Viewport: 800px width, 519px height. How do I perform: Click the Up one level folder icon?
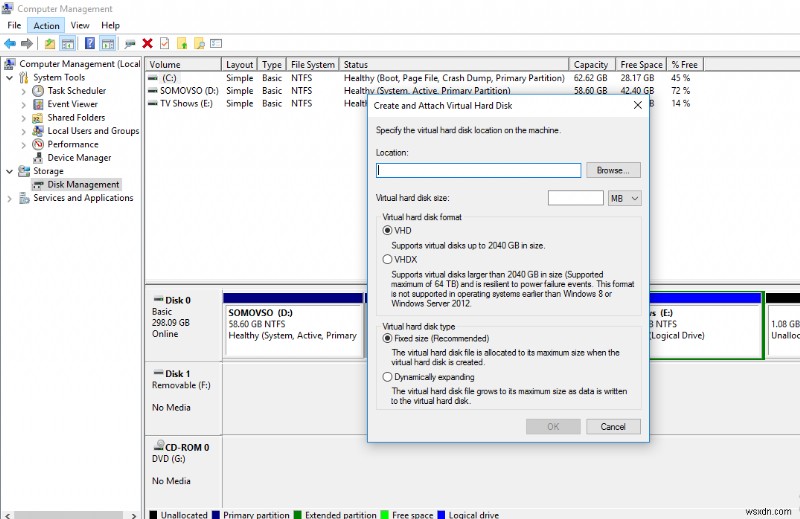49,44
